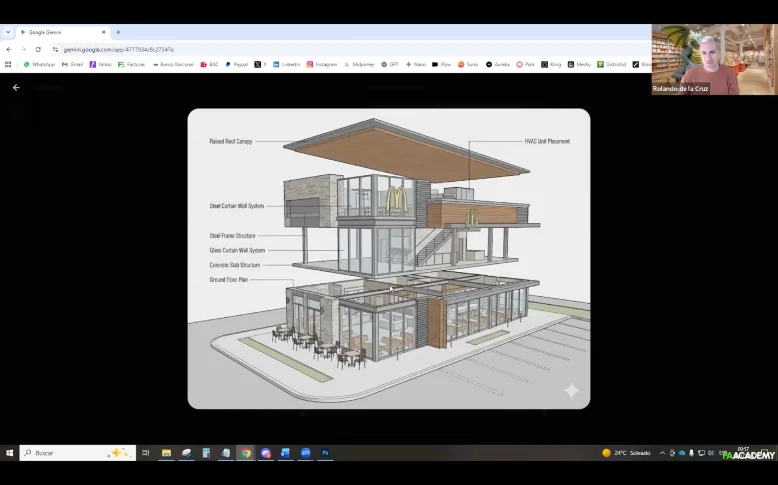Open the Chrome apps grid icon
Screen dimensions: 778x485
9,64
